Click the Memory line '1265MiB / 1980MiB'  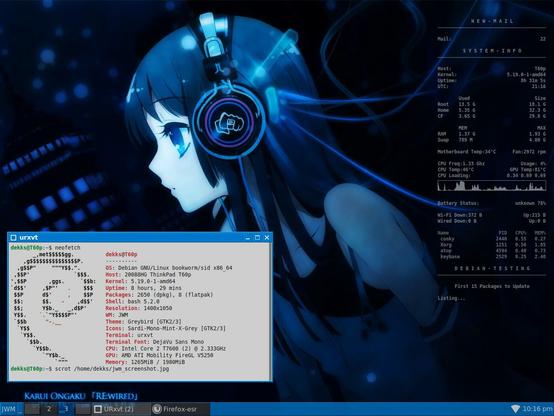[145, 362]
